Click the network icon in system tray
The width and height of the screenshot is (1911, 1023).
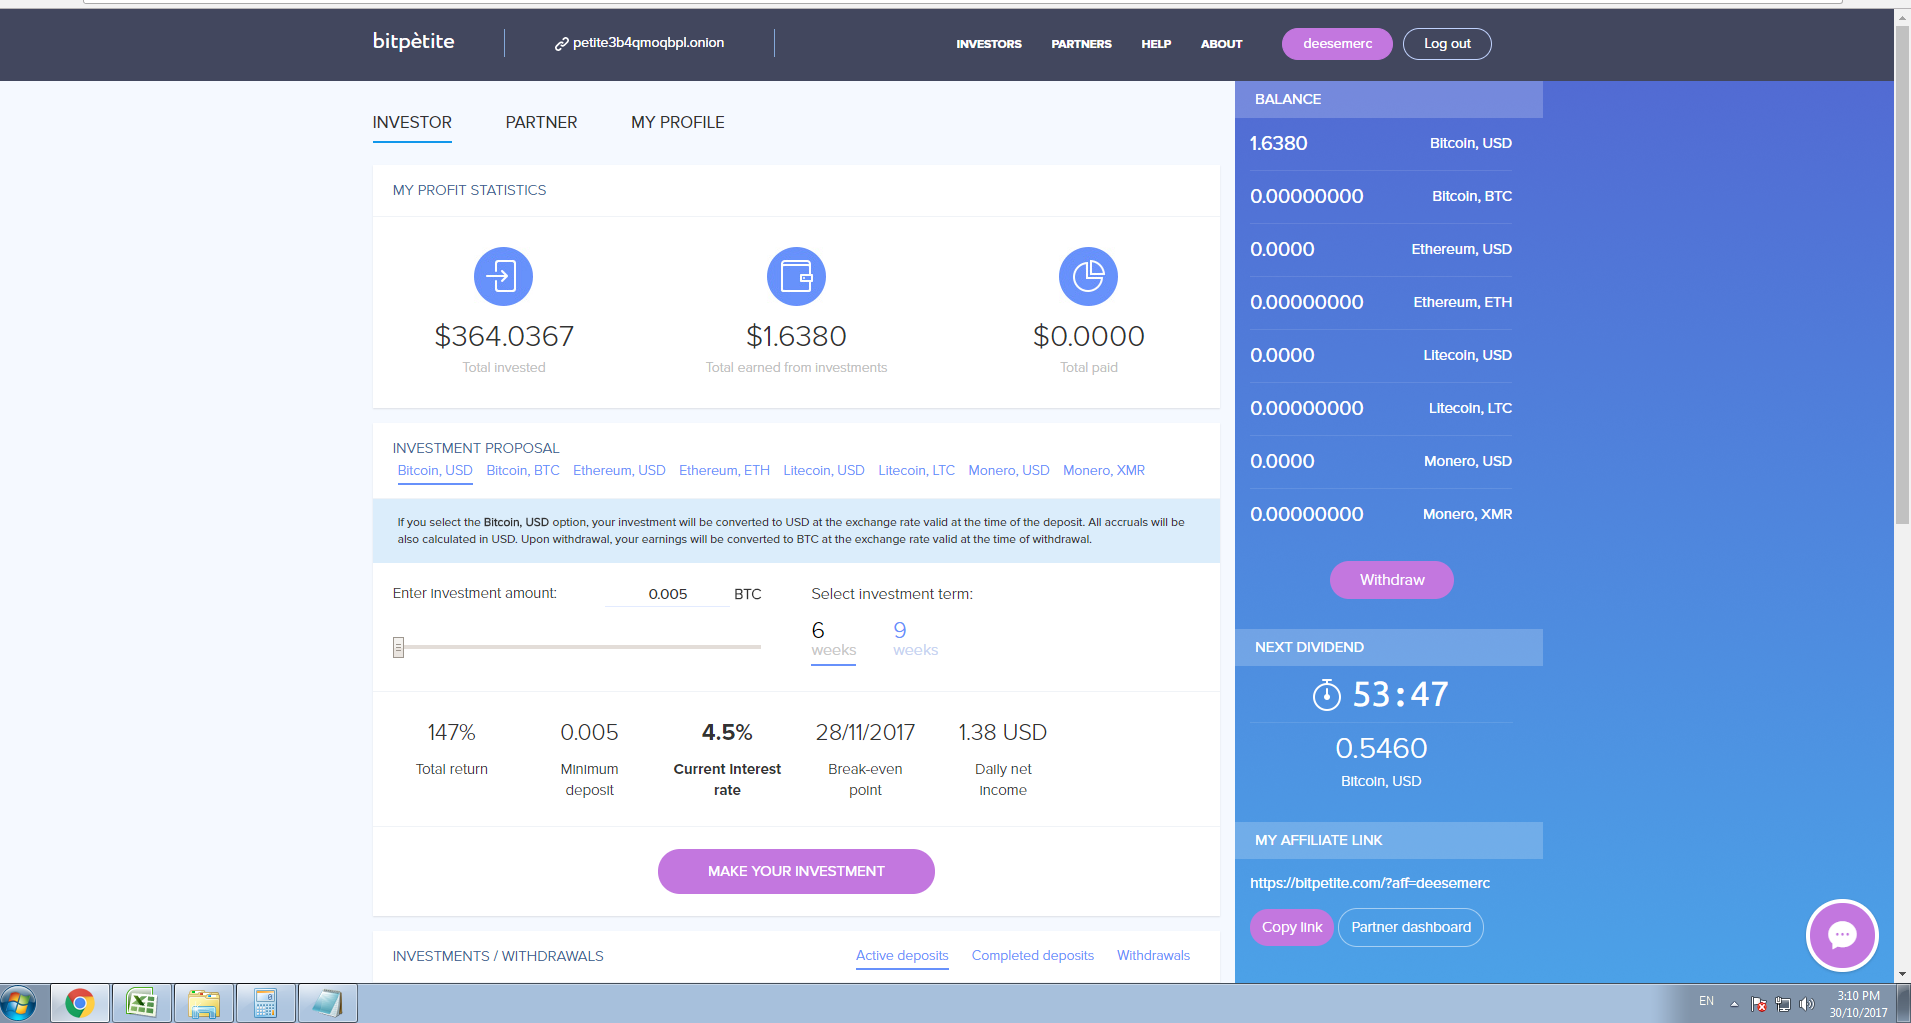1782,1004
